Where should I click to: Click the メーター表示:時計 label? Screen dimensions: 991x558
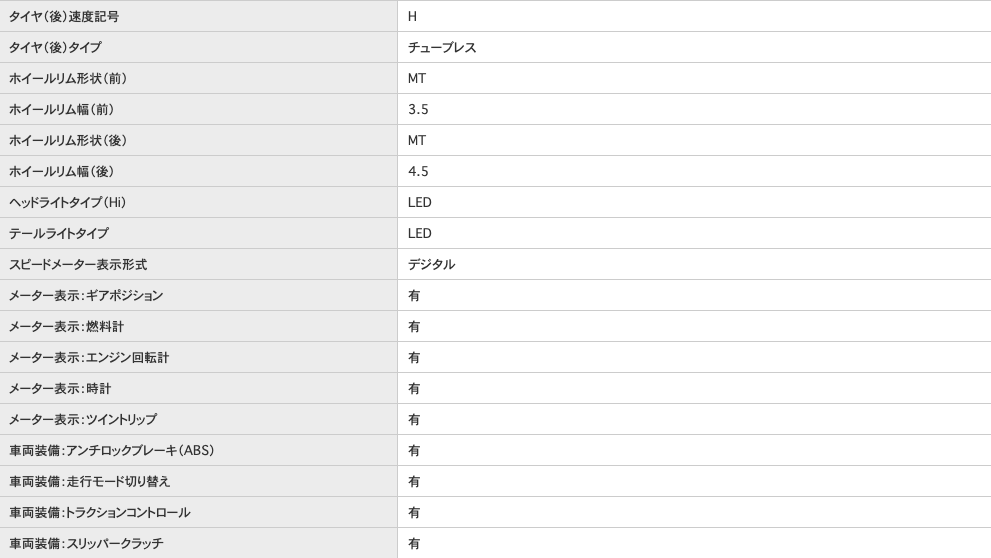point(60,389)
